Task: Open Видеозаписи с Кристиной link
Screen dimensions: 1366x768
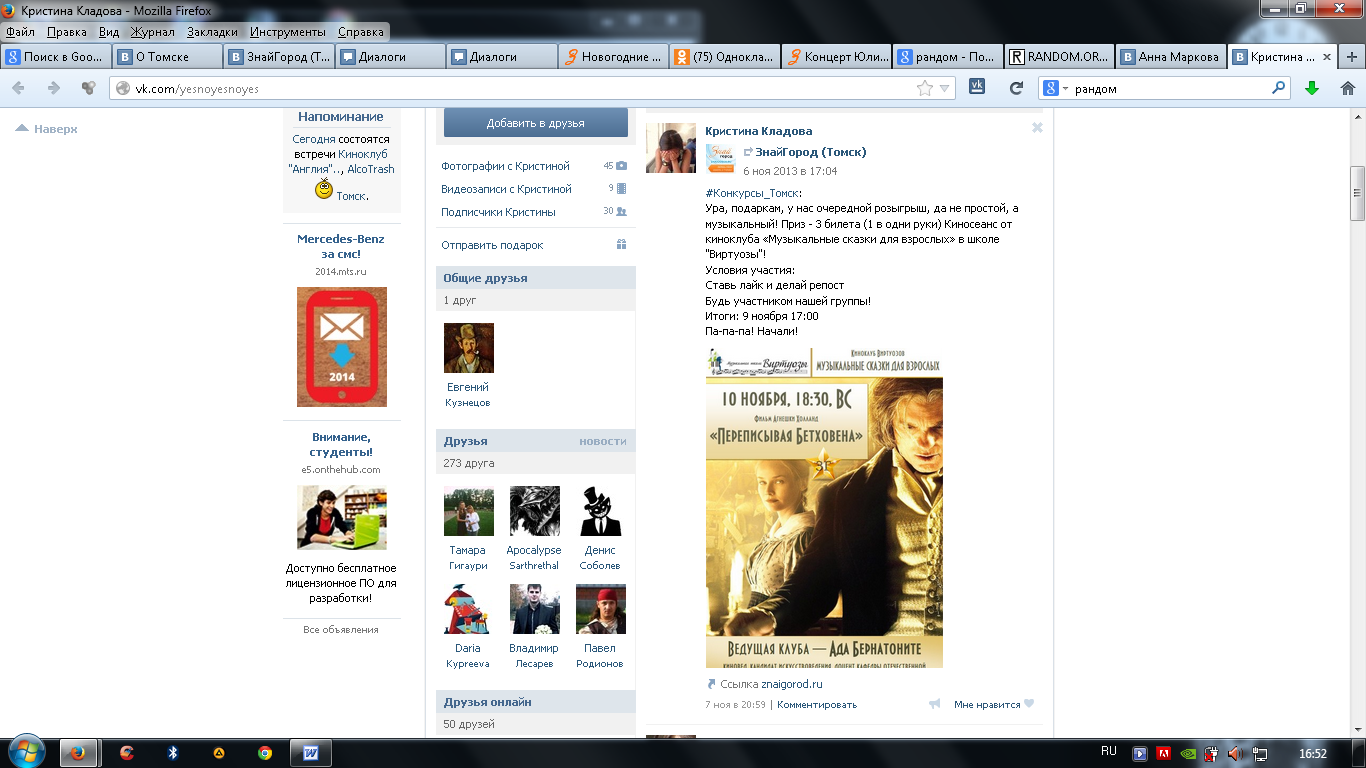Action: click(x=506, y=189)
